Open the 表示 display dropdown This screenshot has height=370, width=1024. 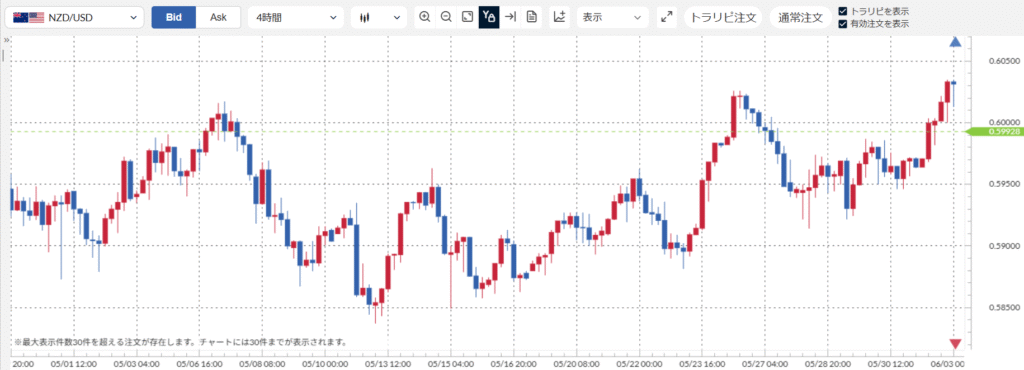(x=612, y=18)
